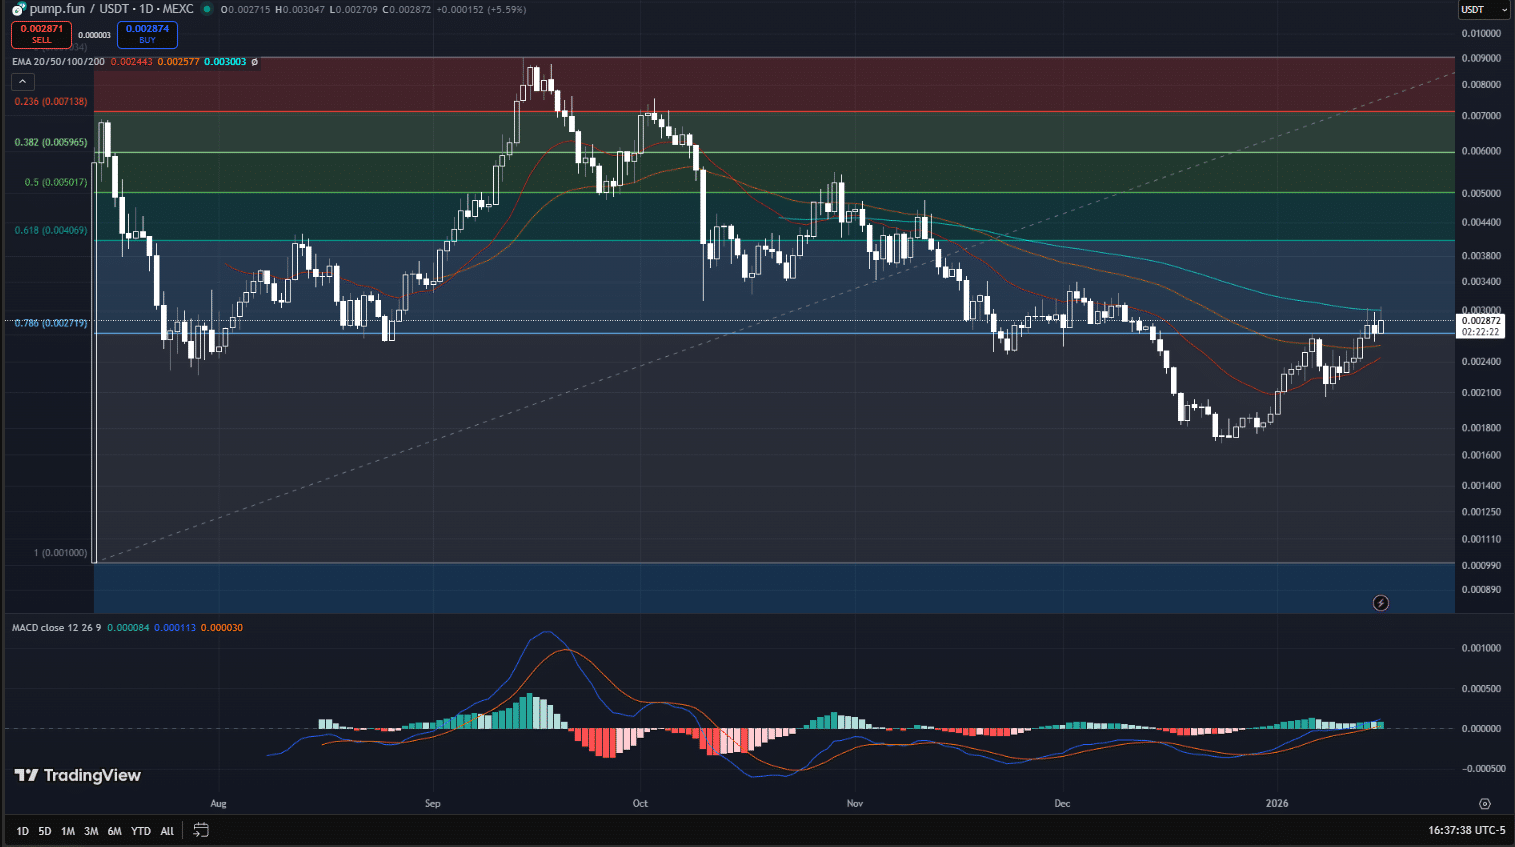Viewport: 1515px width, 847px height.
Task: Open the 1D interval selector in the legend
Action: pos(144,9)
